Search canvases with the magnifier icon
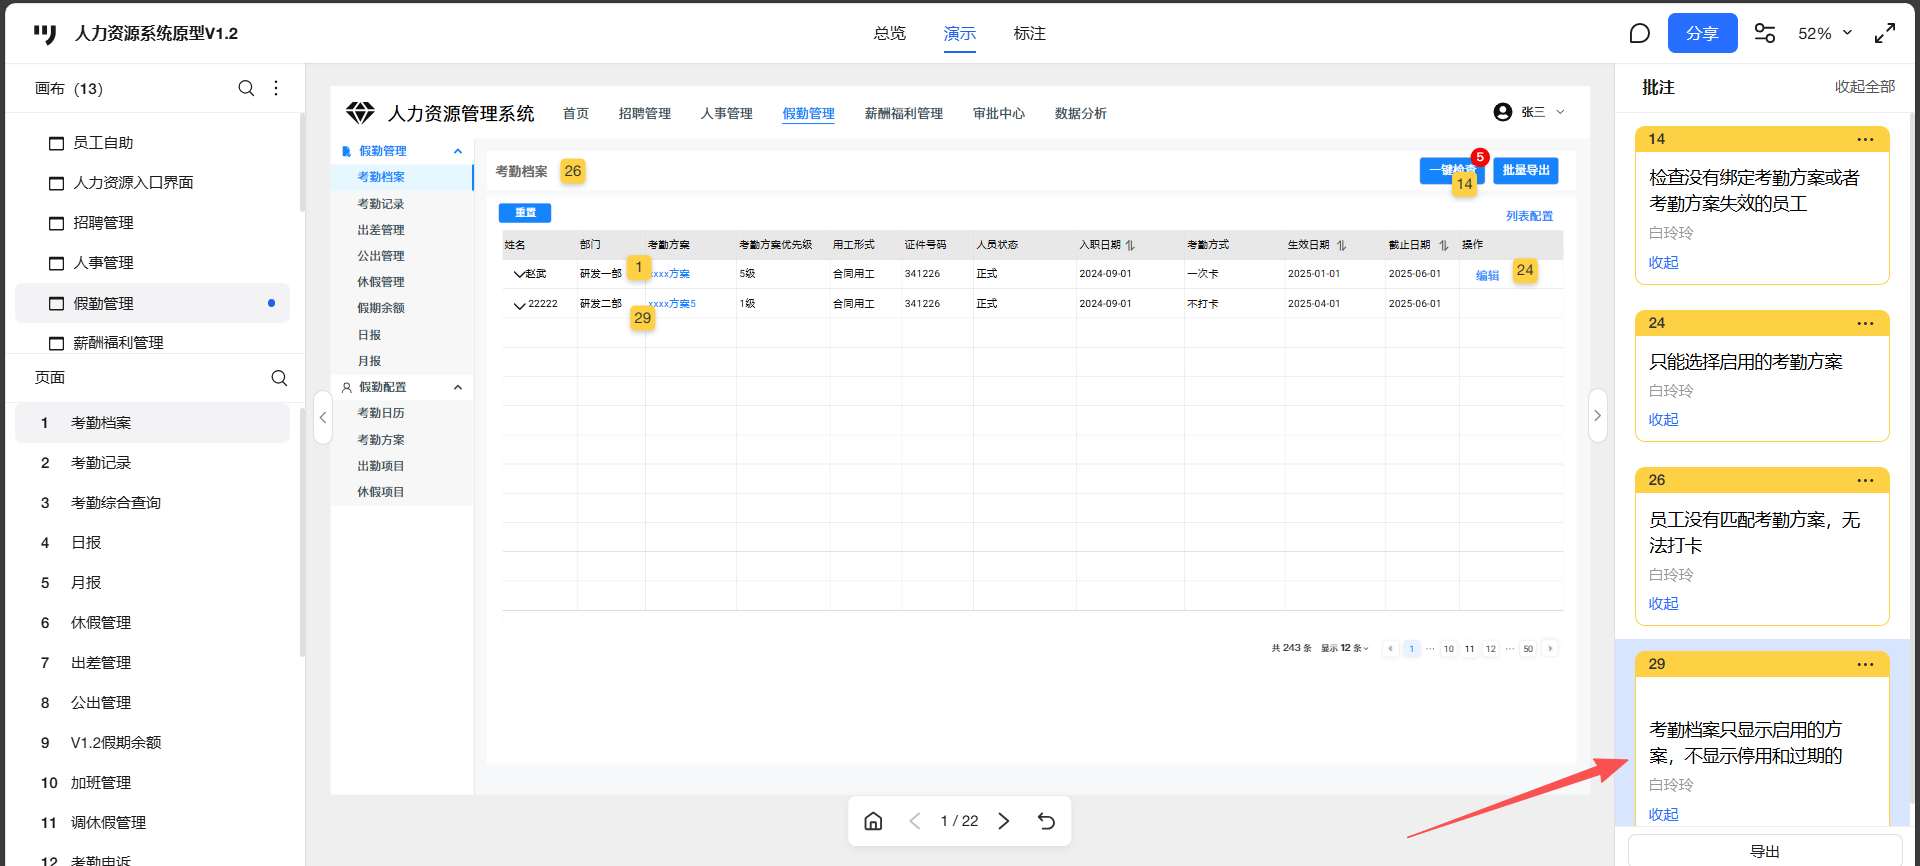Screen dimensions: 1920x866 pos(246,88)
